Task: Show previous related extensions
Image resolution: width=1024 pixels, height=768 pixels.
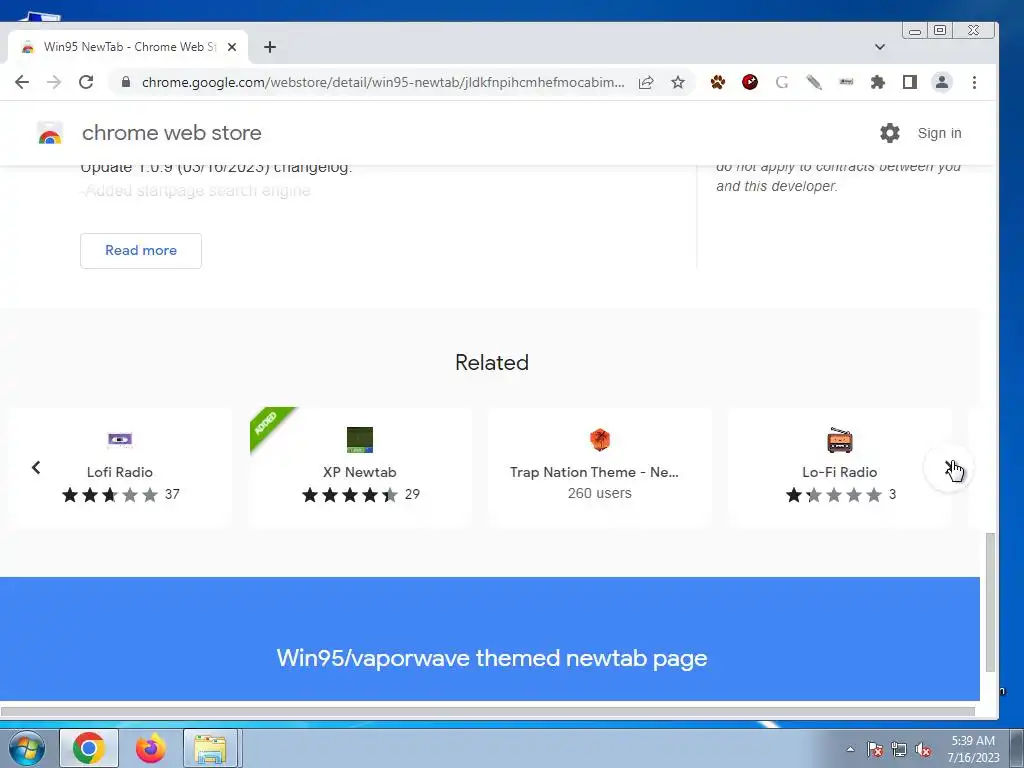Action: (36, 468)
